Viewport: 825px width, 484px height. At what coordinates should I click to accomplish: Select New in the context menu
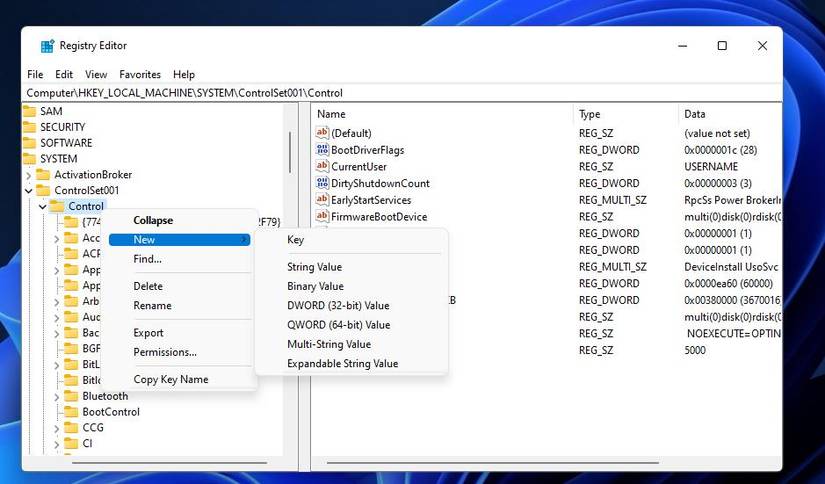(179, 239)
